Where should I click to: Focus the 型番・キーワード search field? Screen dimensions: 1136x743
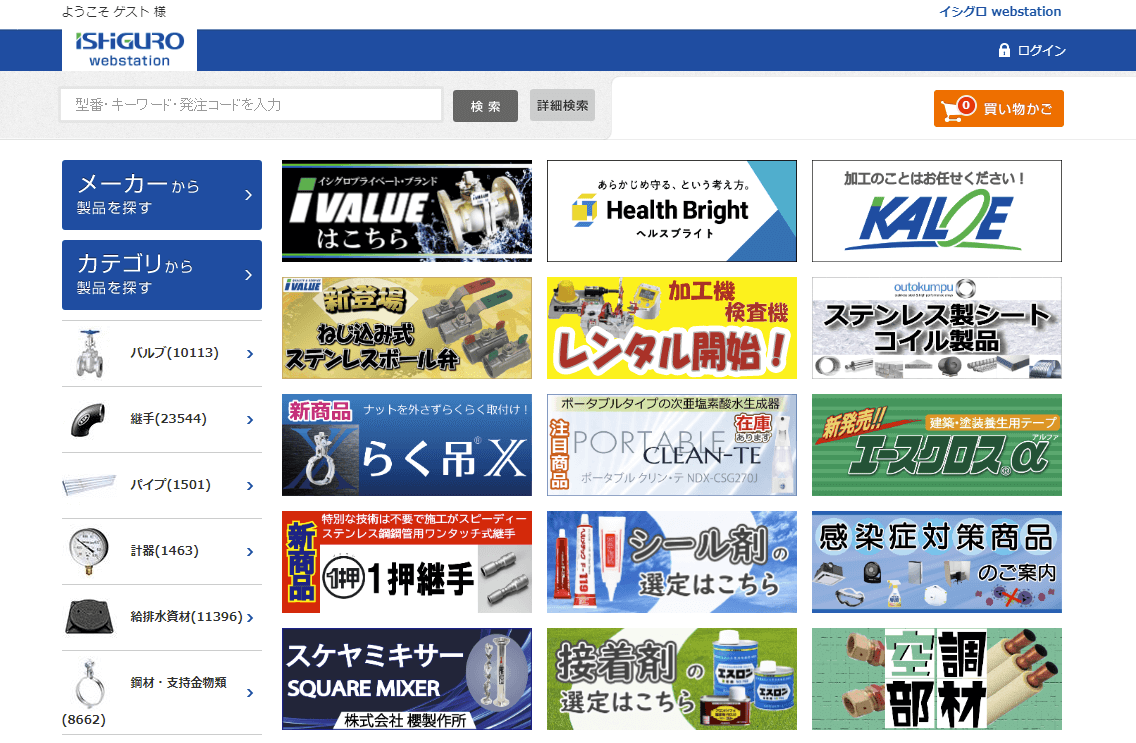(251, 105)
